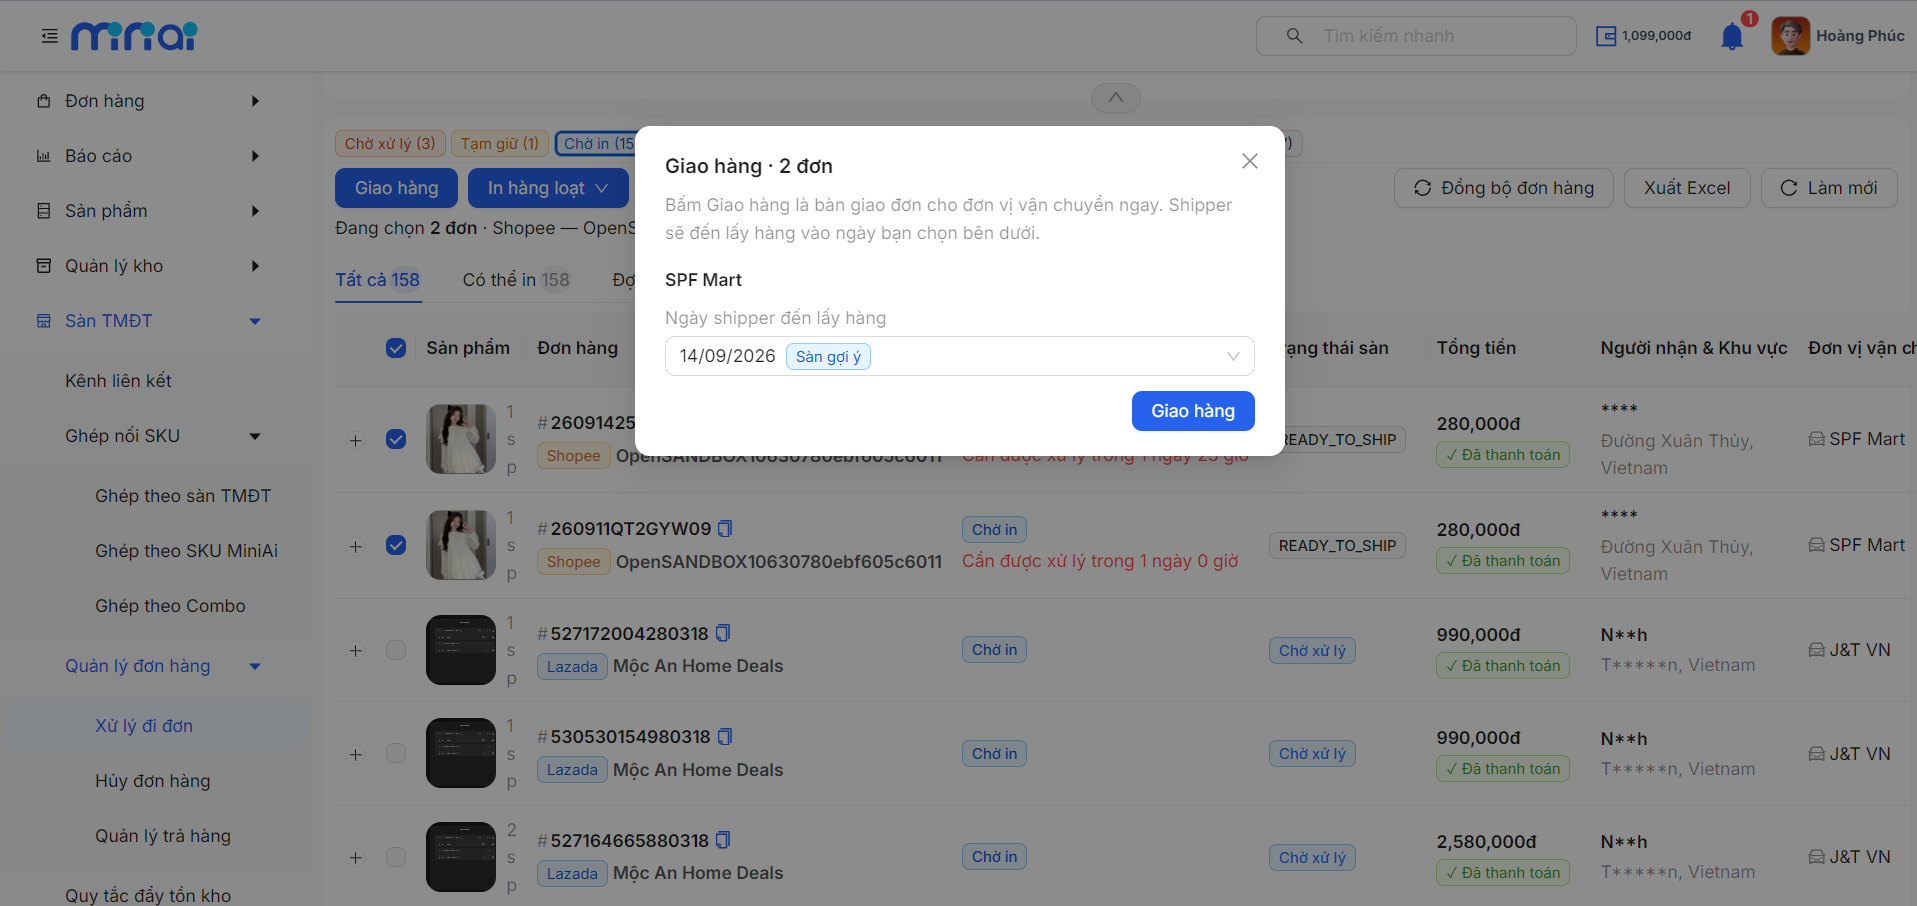This screenshot has height=906, width=1917.
Task: Click the Tìm kiếm nhanh search field
Action: pos(1416,36)
